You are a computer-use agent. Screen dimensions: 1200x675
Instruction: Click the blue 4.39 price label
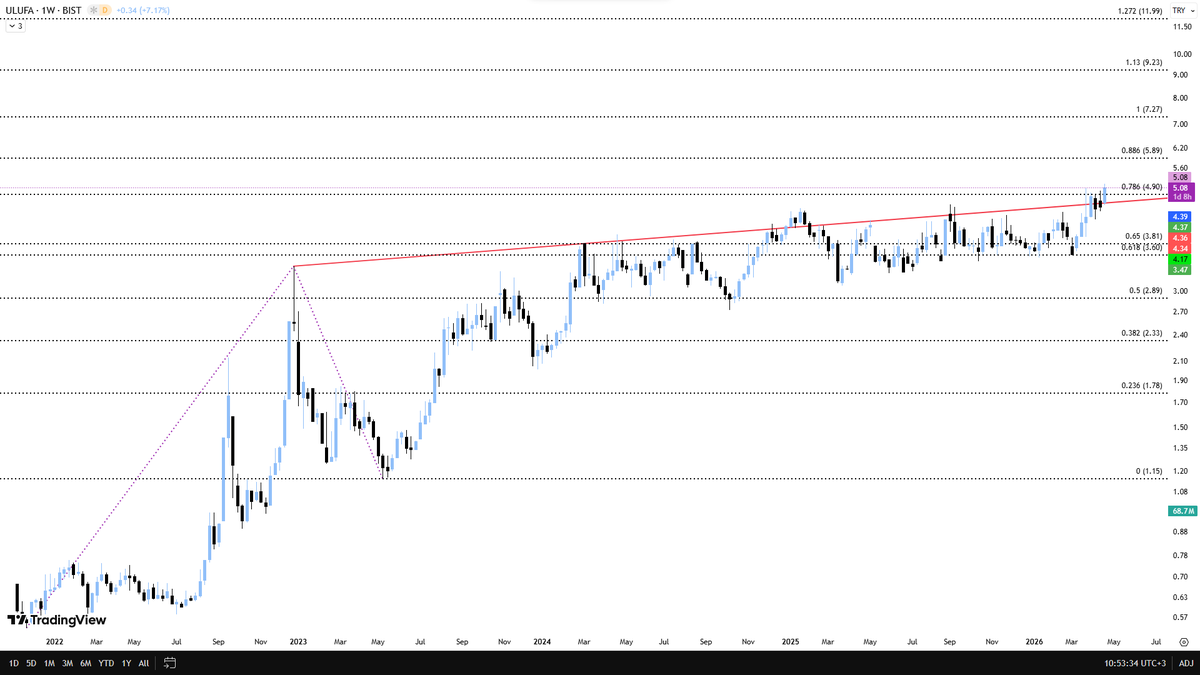pyautogui.click(x=1179, y=217)
